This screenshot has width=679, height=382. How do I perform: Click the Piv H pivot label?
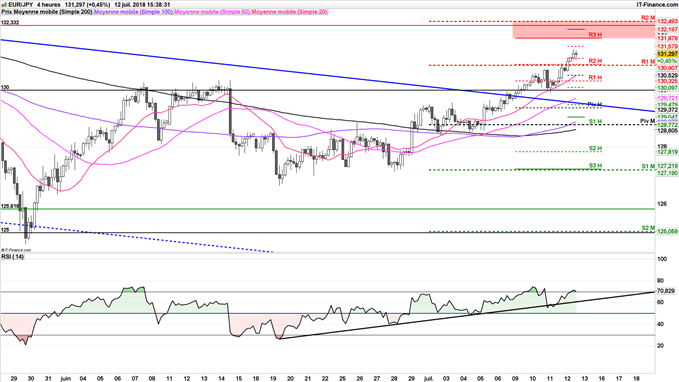595,104
